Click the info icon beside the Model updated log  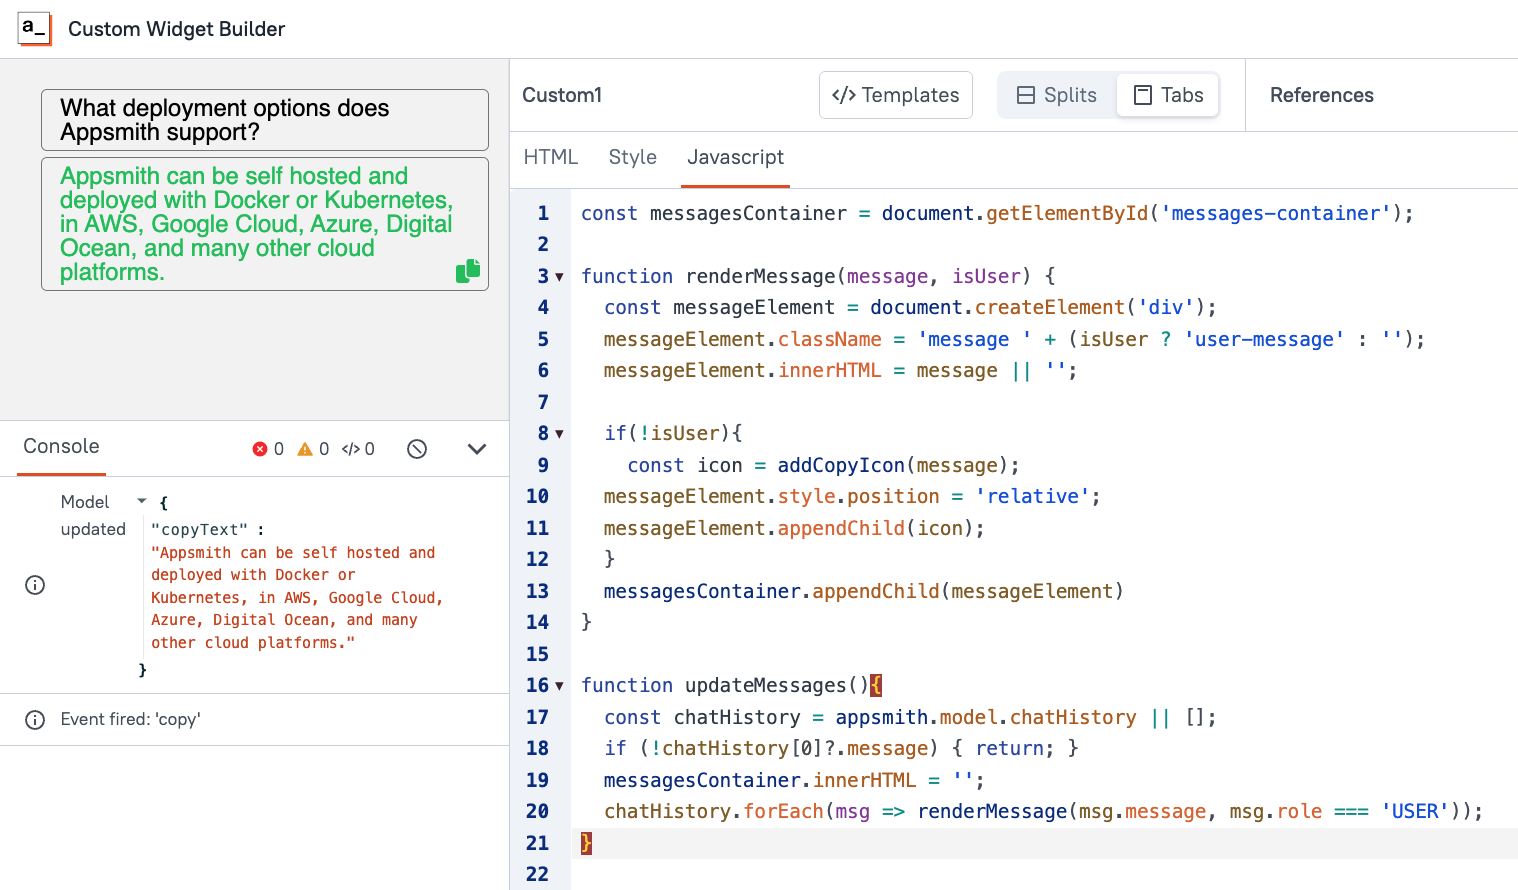pyautogui.click(x=35, y=585)
